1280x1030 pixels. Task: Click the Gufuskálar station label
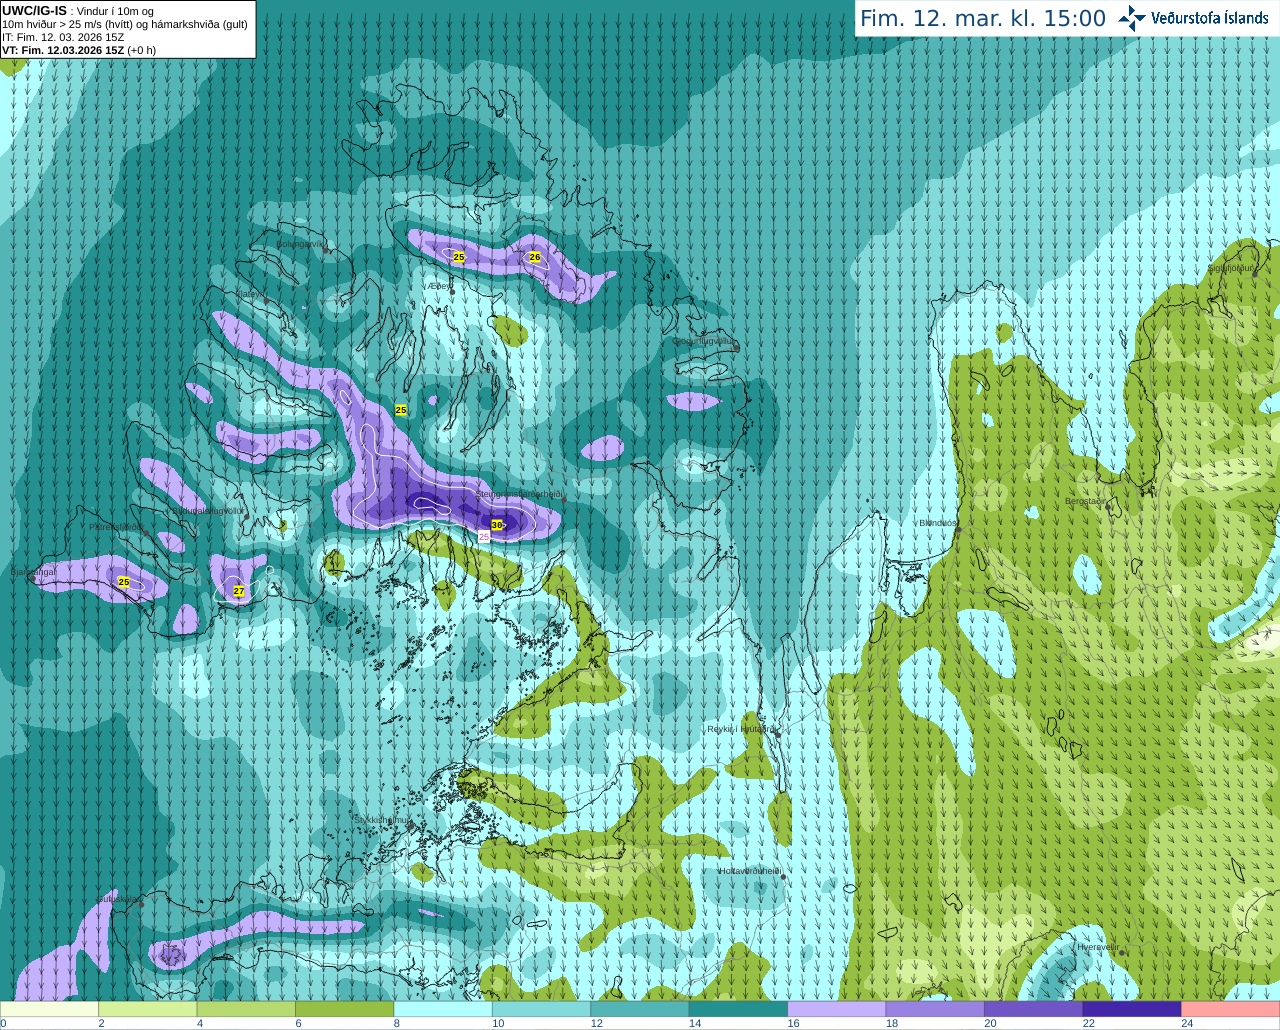pyautogui.click(x=118, y=899)
